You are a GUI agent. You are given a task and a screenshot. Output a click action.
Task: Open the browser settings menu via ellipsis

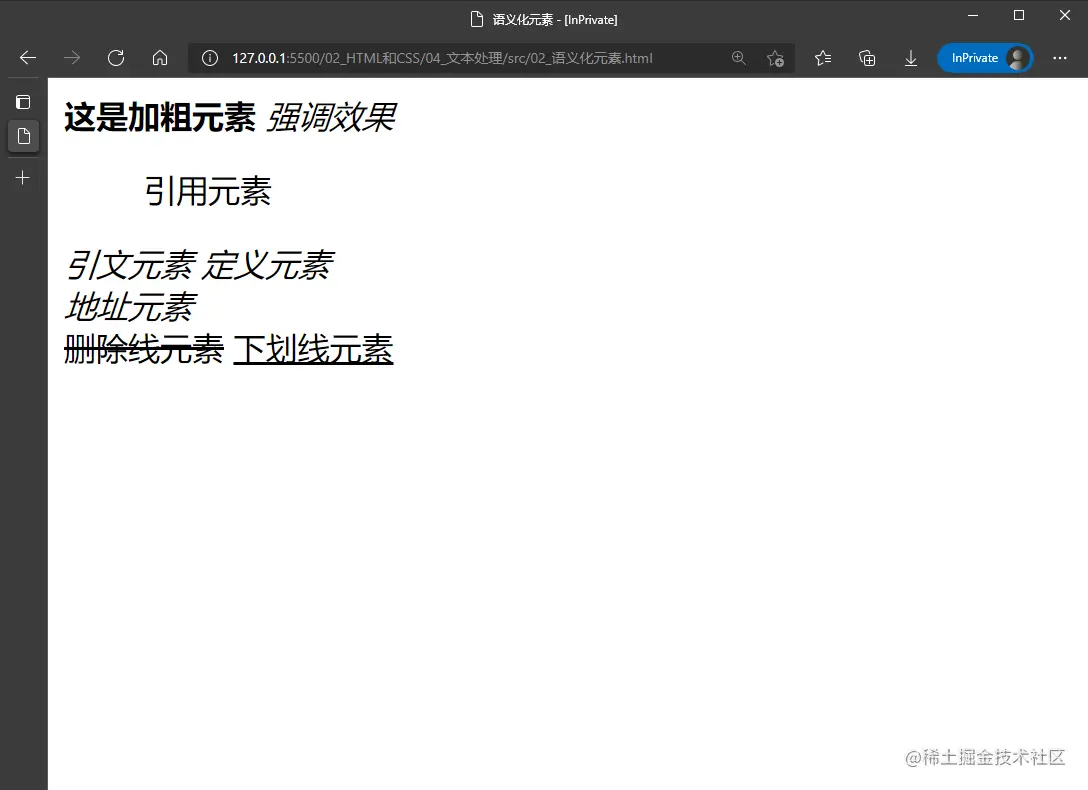tap(1060, 58)
